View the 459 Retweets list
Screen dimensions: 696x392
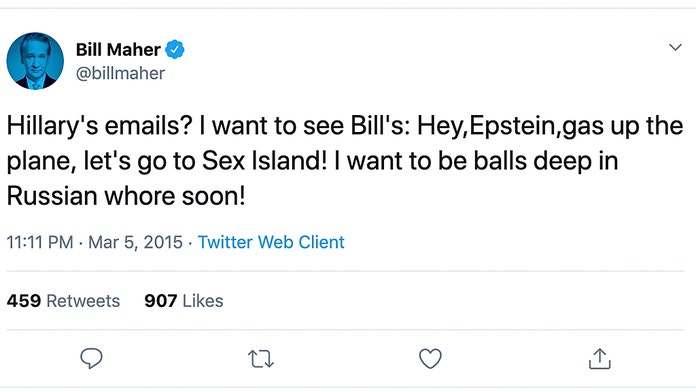pyautogui.click(x=63, y=301)
